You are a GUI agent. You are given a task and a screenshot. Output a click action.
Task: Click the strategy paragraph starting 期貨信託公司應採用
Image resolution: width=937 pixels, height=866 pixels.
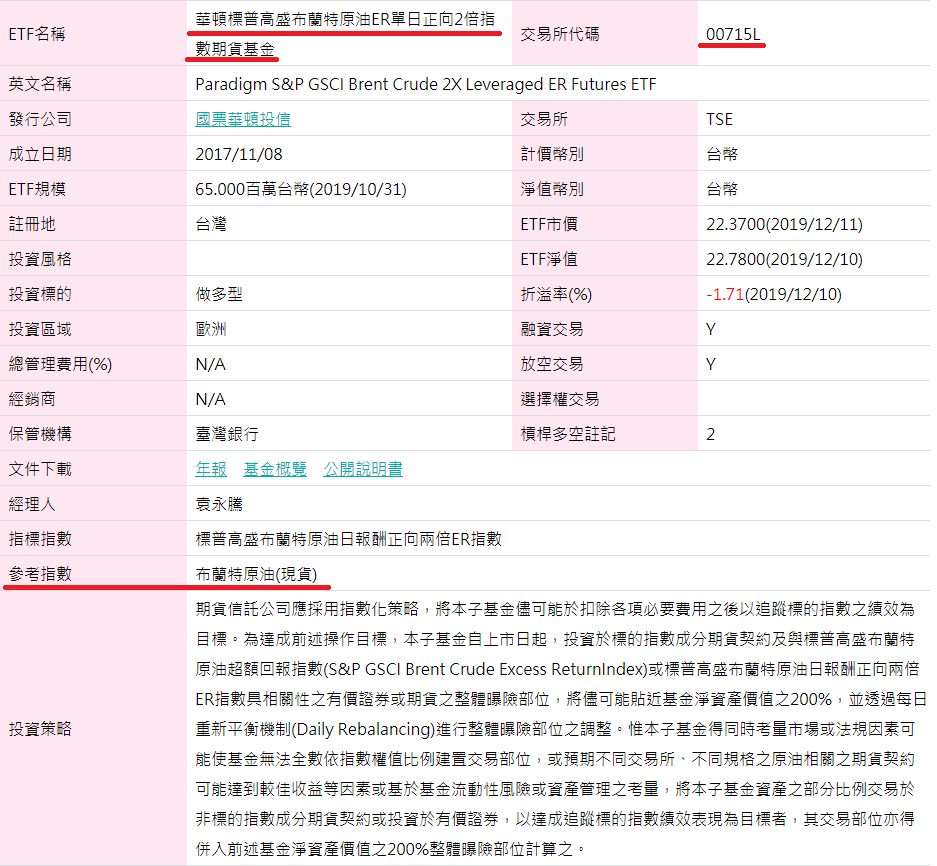point(560,729)
